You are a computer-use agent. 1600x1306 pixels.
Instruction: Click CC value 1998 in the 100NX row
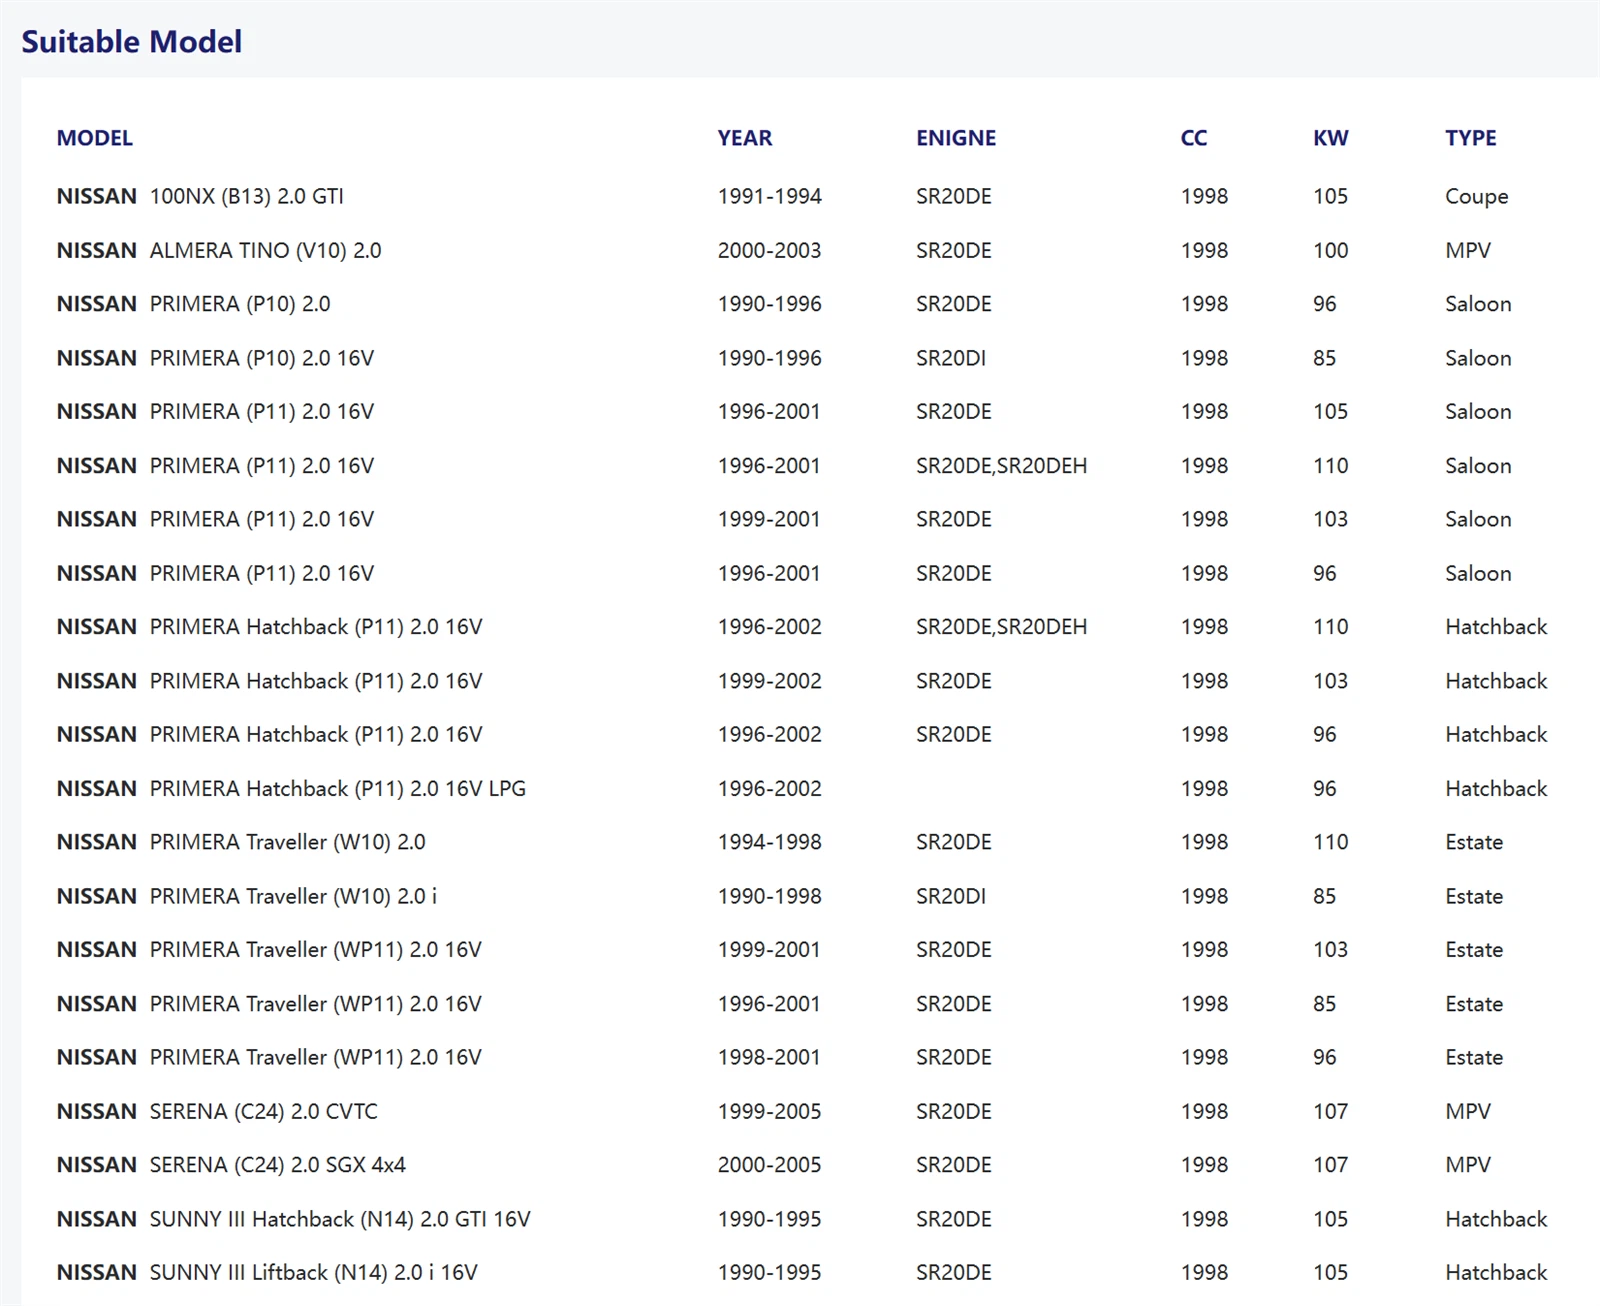1204,196
